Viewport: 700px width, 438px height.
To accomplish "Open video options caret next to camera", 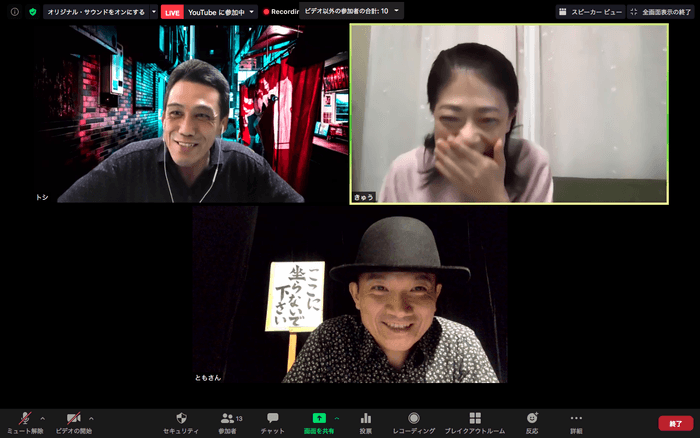I will [x=91, y=419].
